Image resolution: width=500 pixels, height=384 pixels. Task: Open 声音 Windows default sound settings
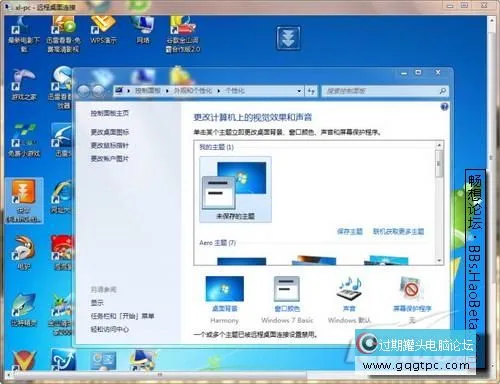coord(349,299)
